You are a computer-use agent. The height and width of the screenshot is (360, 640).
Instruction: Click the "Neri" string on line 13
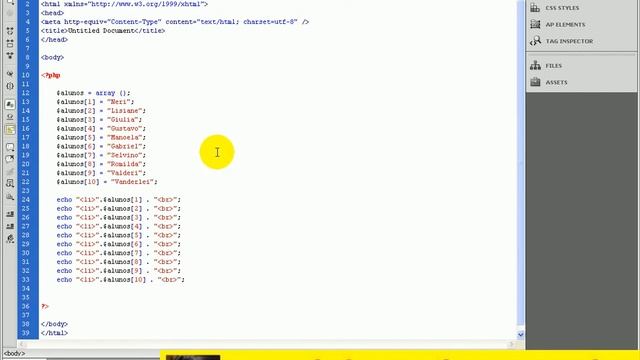pos(118,102)
